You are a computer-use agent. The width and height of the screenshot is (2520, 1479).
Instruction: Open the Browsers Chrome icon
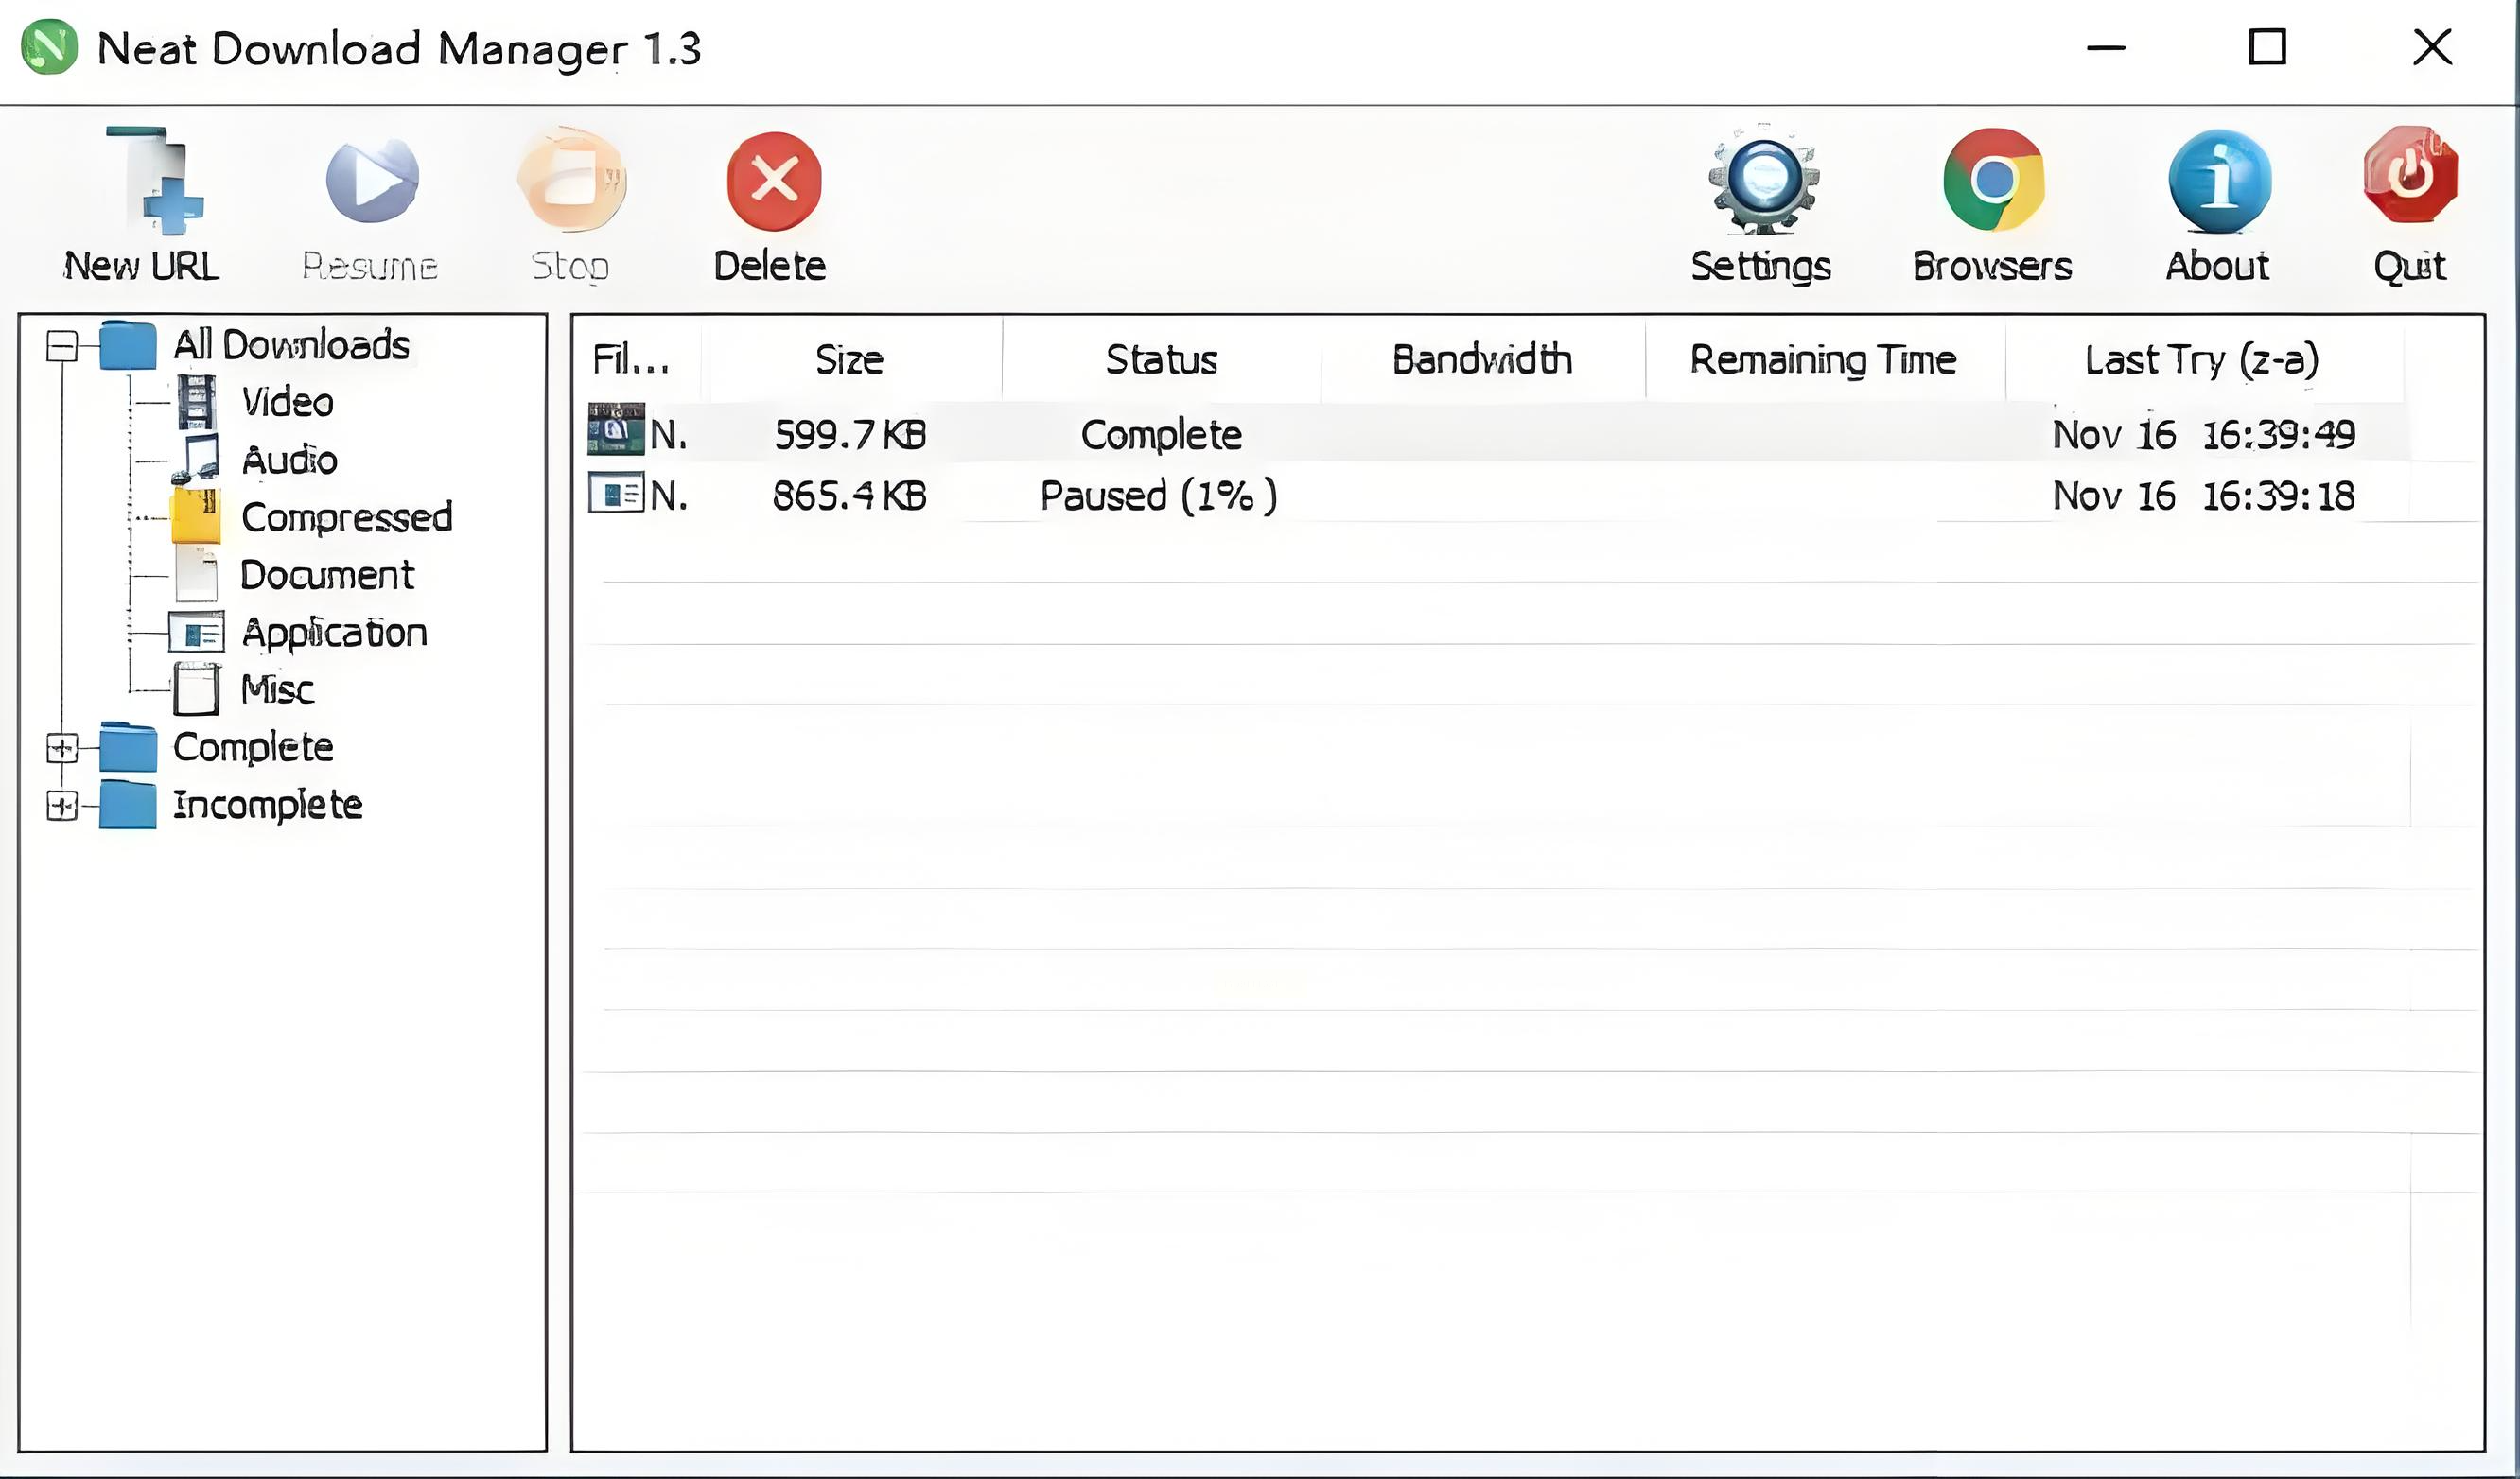point(1992,182)
